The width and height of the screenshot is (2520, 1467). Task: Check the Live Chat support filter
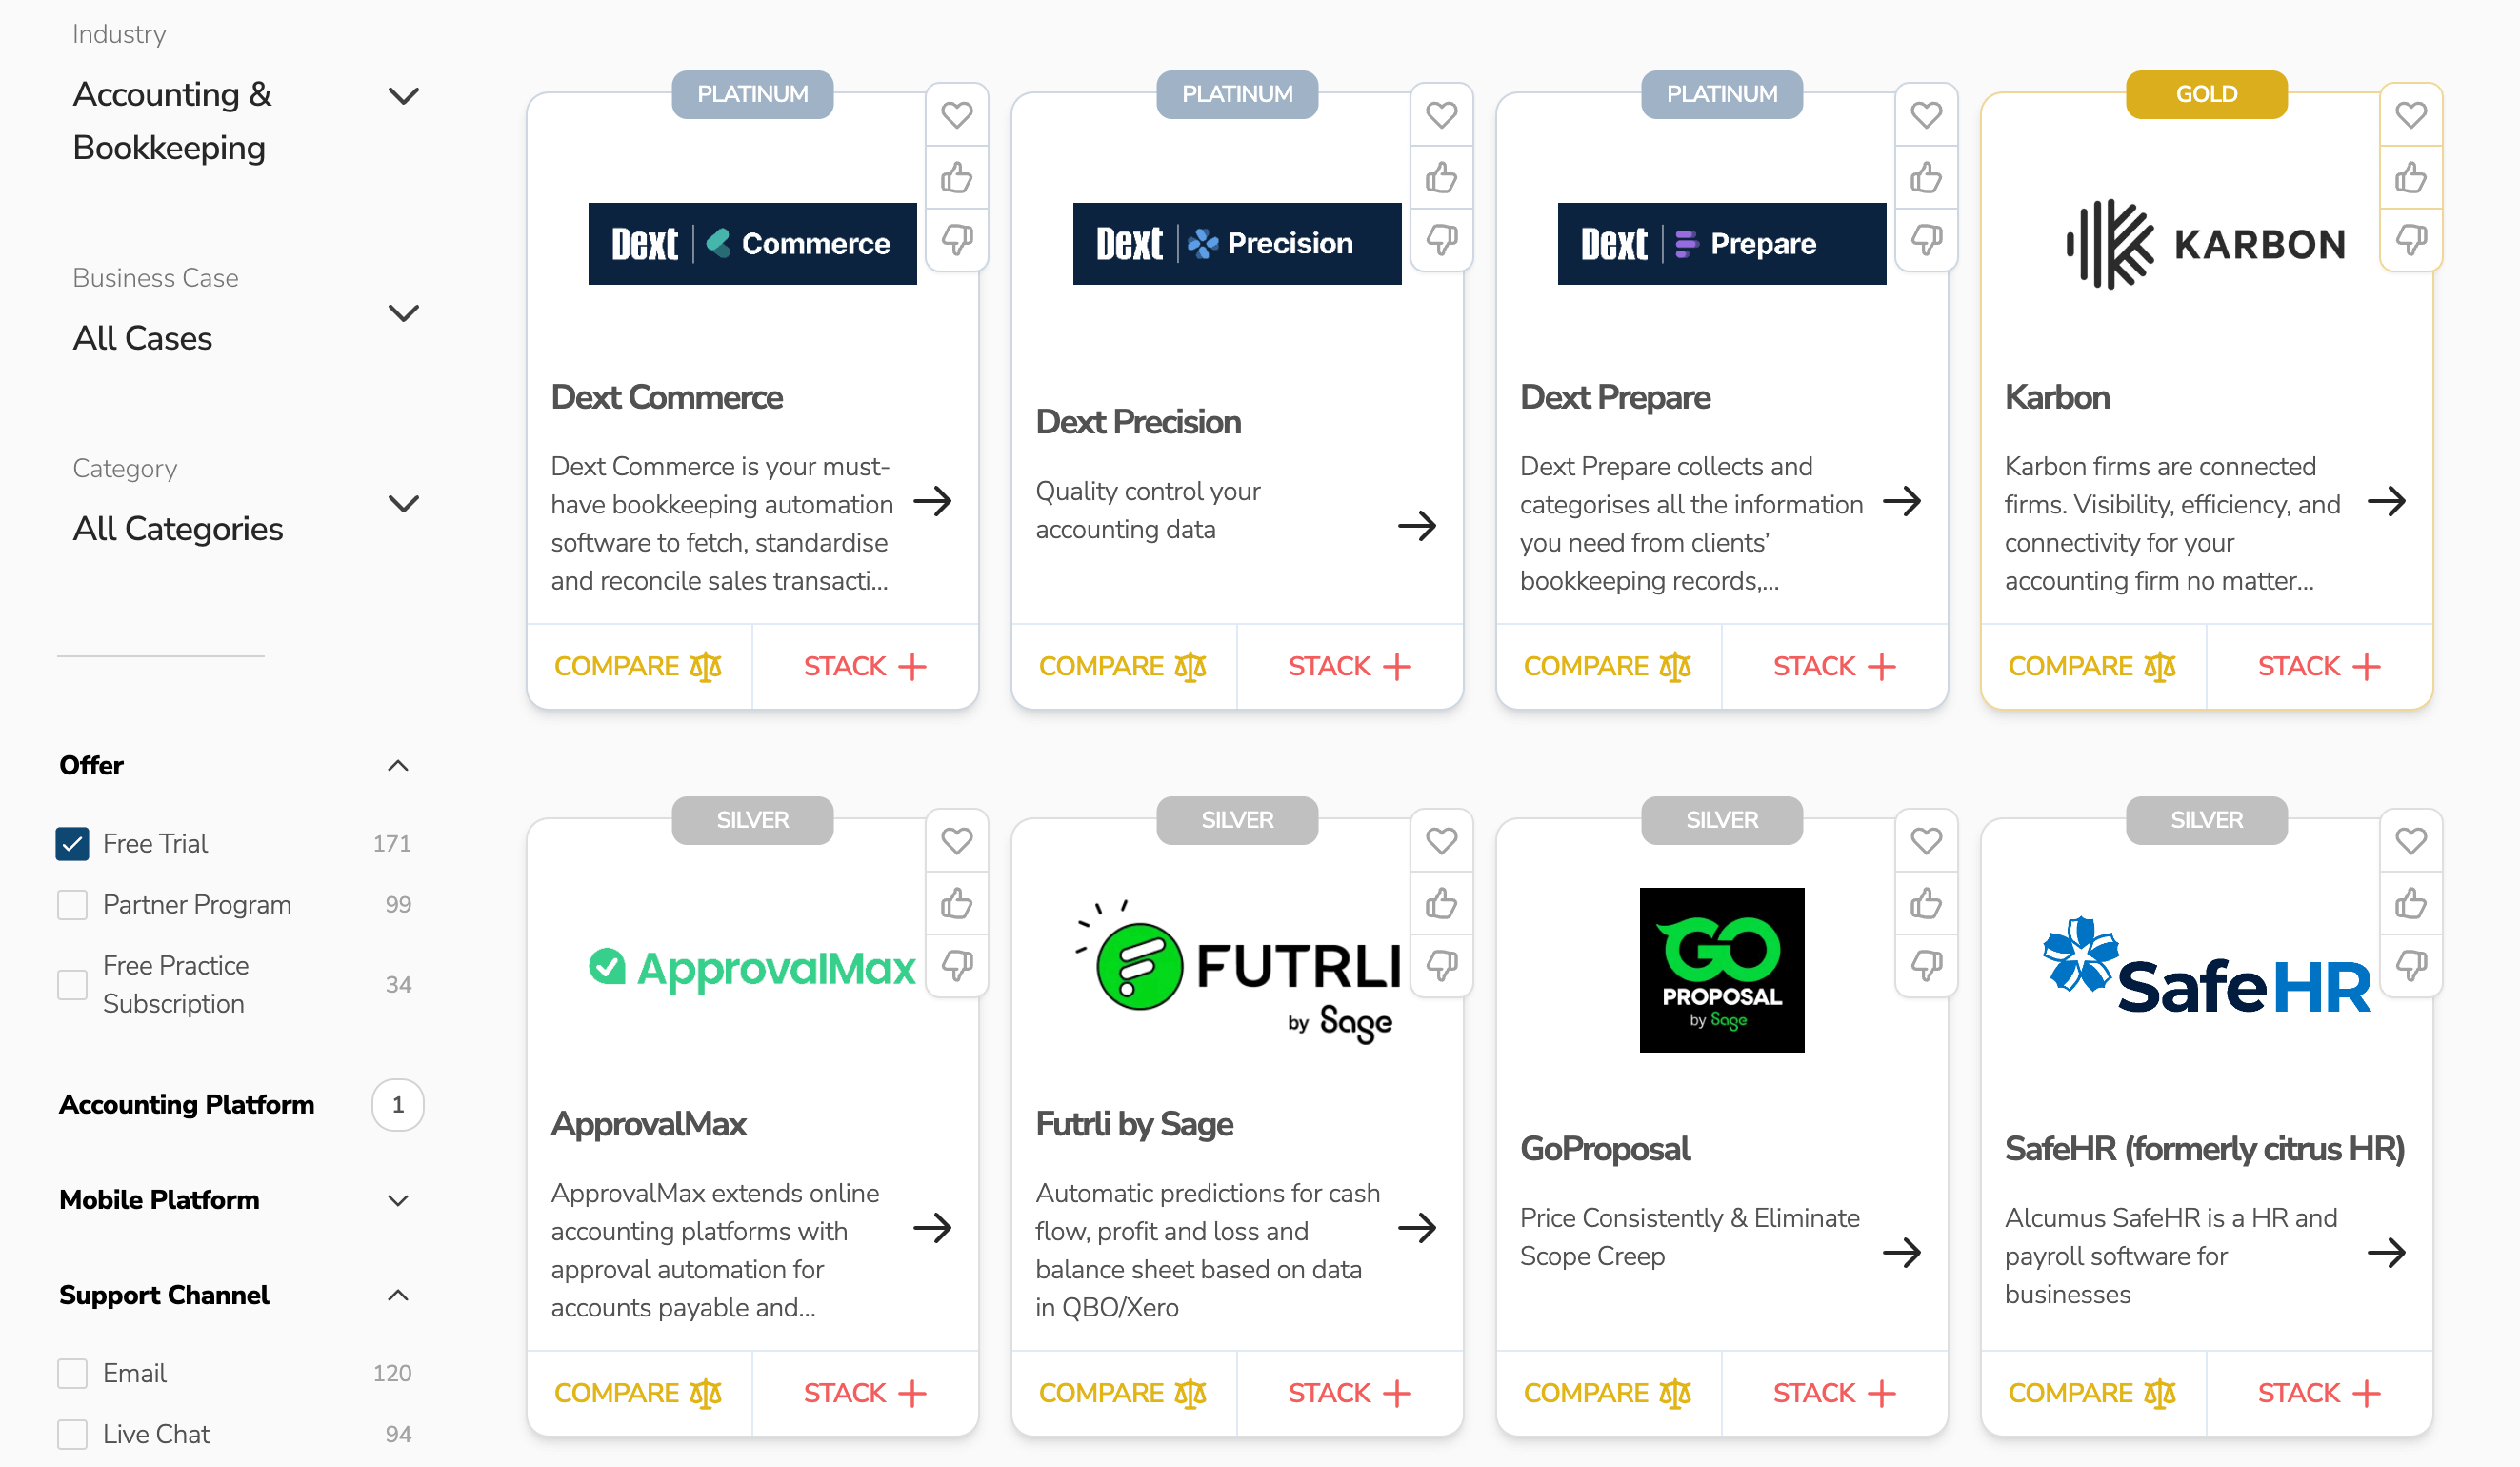tap(72, 1434)
